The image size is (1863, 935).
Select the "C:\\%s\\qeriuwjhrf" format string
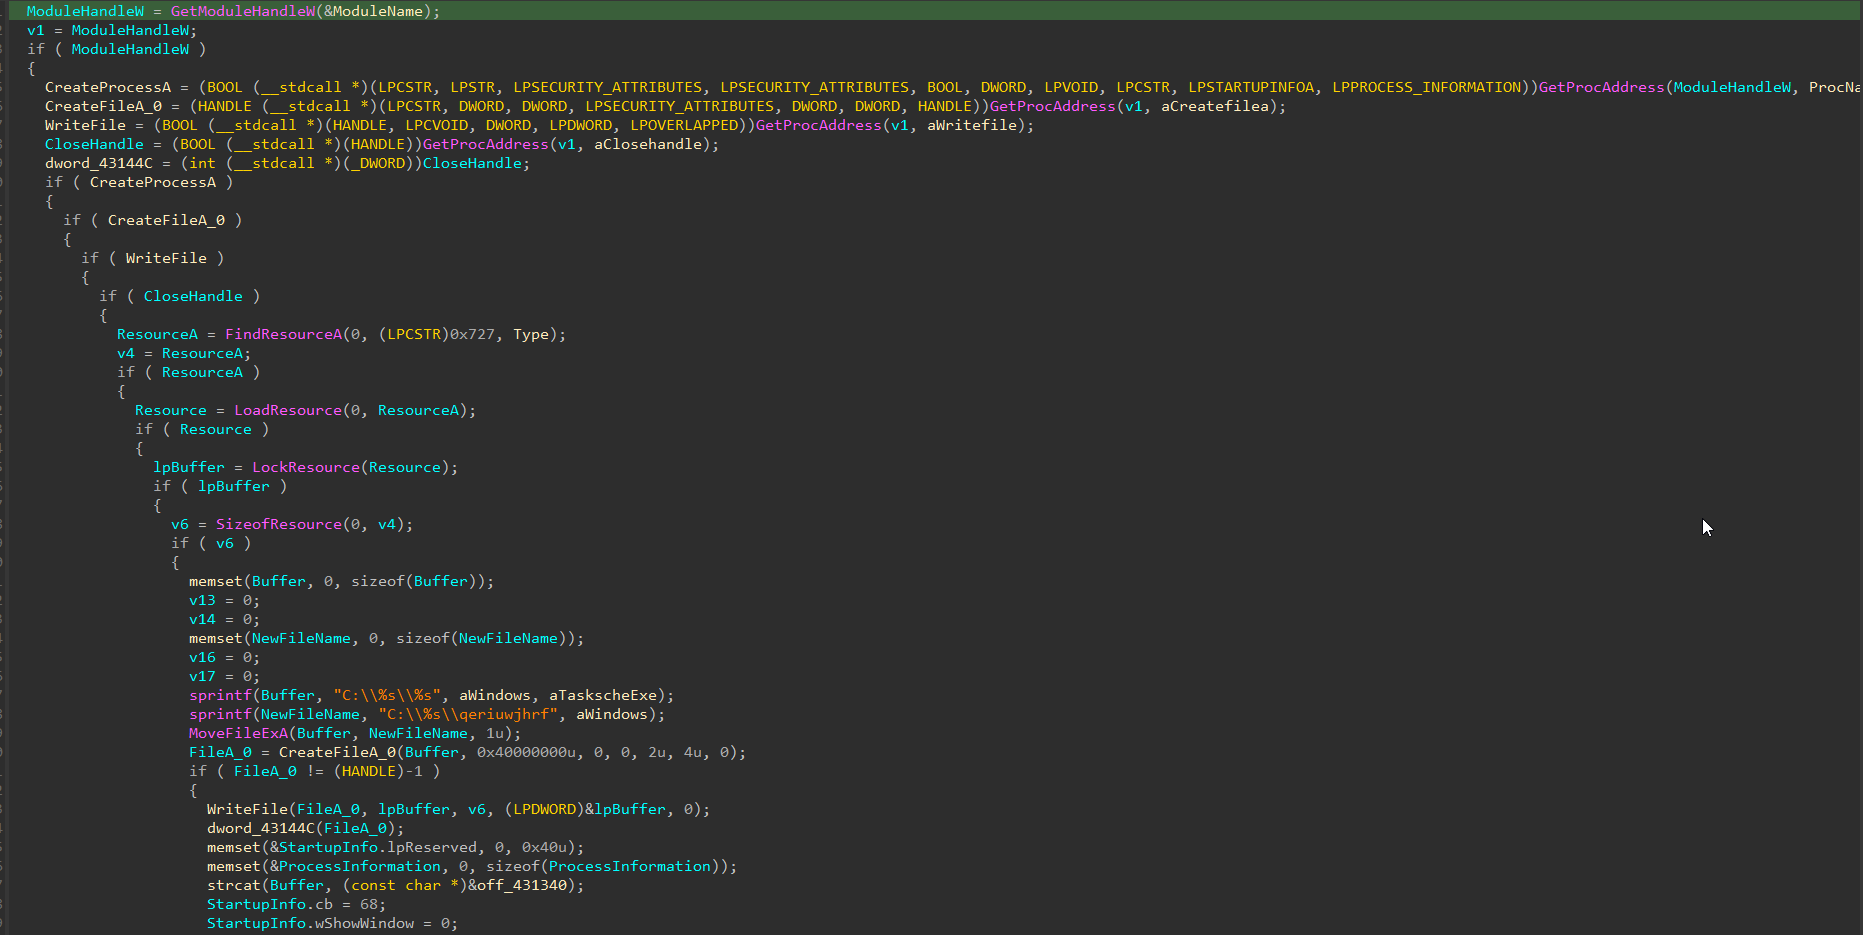pos(468,714)
